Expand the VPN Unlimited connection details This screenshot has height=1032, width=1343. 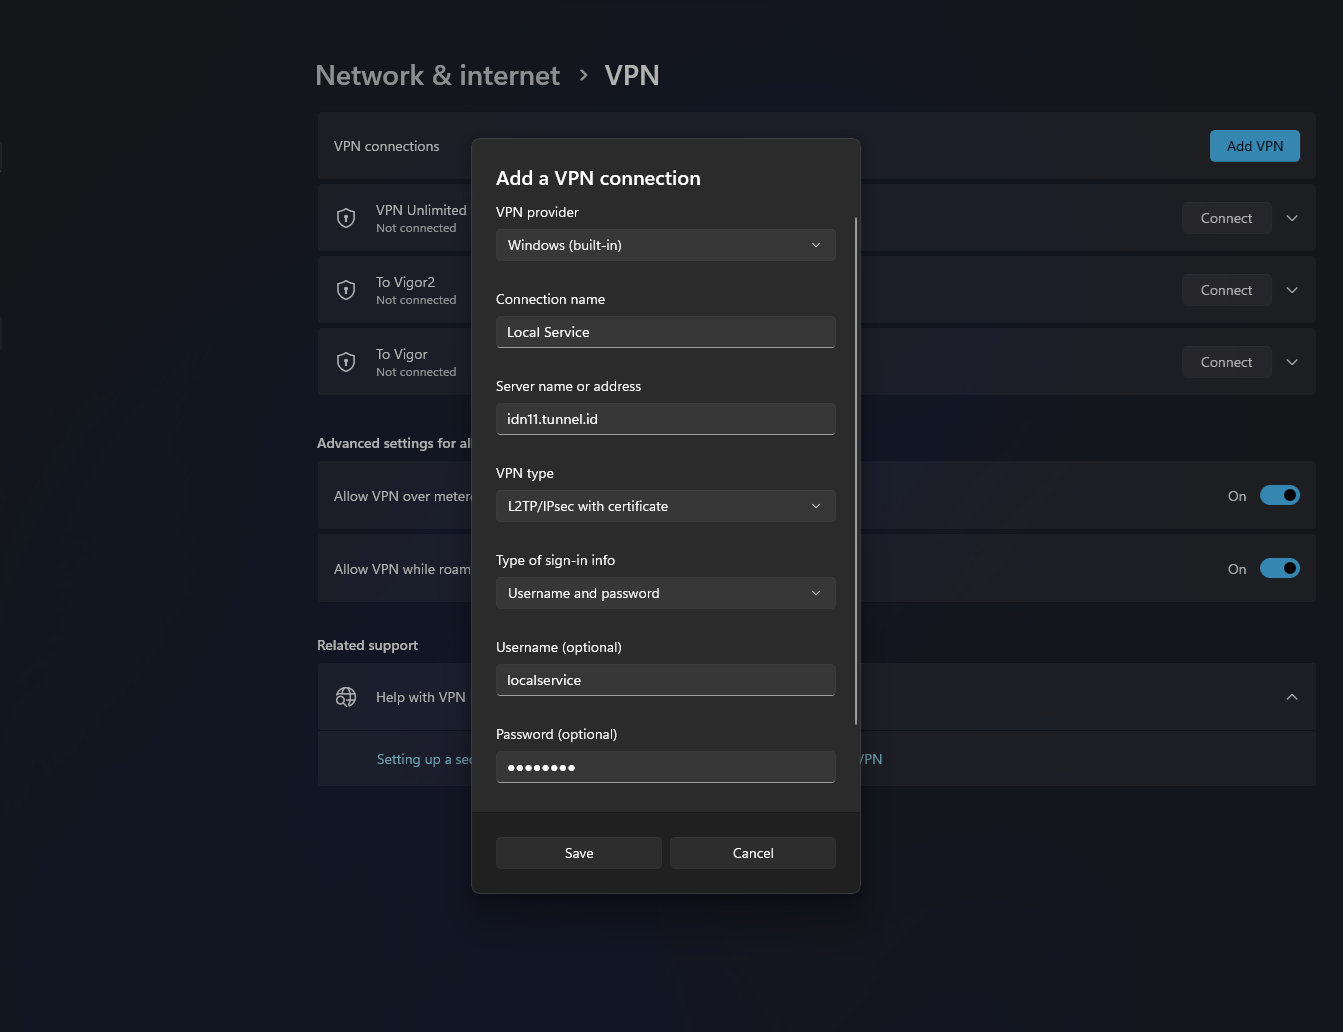[1291, 217]
